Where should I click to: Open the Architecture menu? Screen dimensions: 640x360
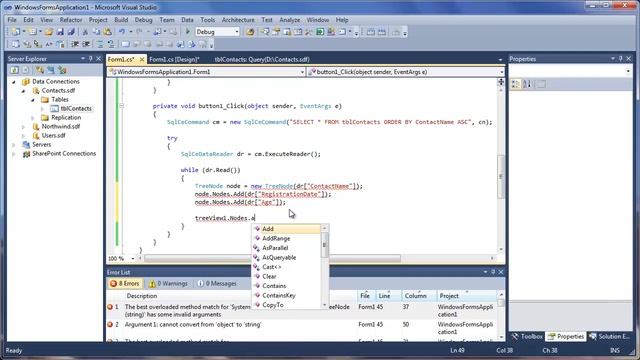(x=238, y=20)
